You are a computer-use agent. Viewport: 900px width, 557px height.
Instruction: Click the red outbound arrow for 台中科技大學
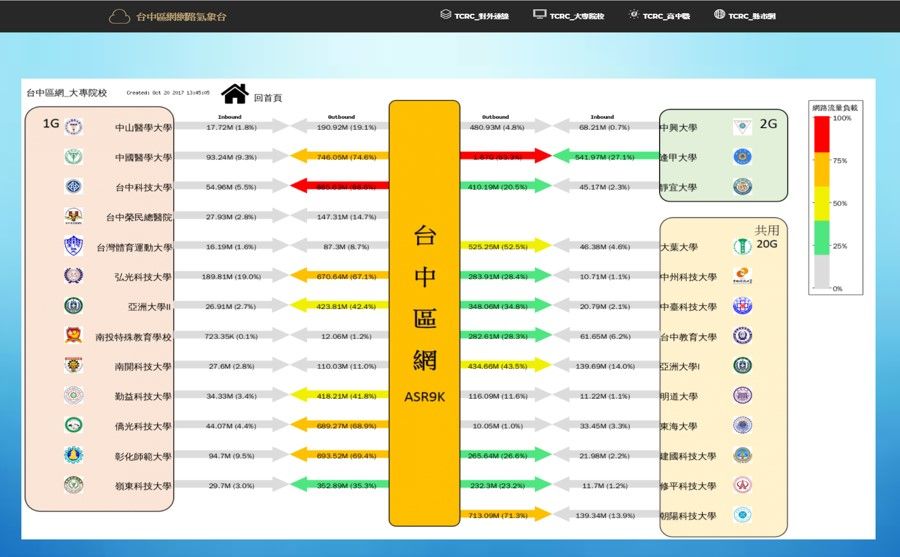click(340, 185)
